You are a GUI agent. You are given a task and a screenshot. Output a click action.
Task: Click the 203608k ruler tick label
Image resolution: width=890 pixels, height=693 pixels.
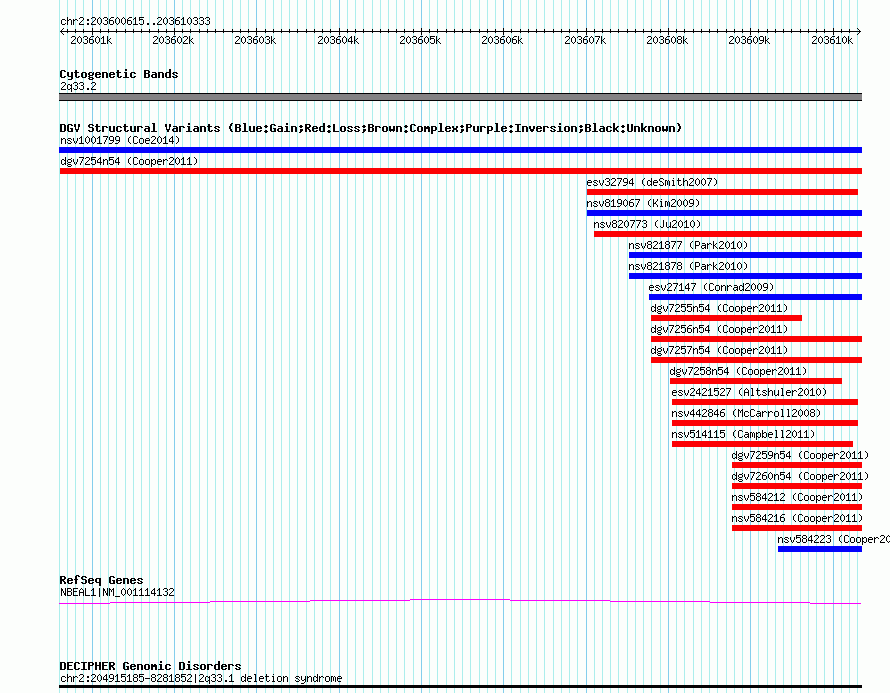[667, 40]
